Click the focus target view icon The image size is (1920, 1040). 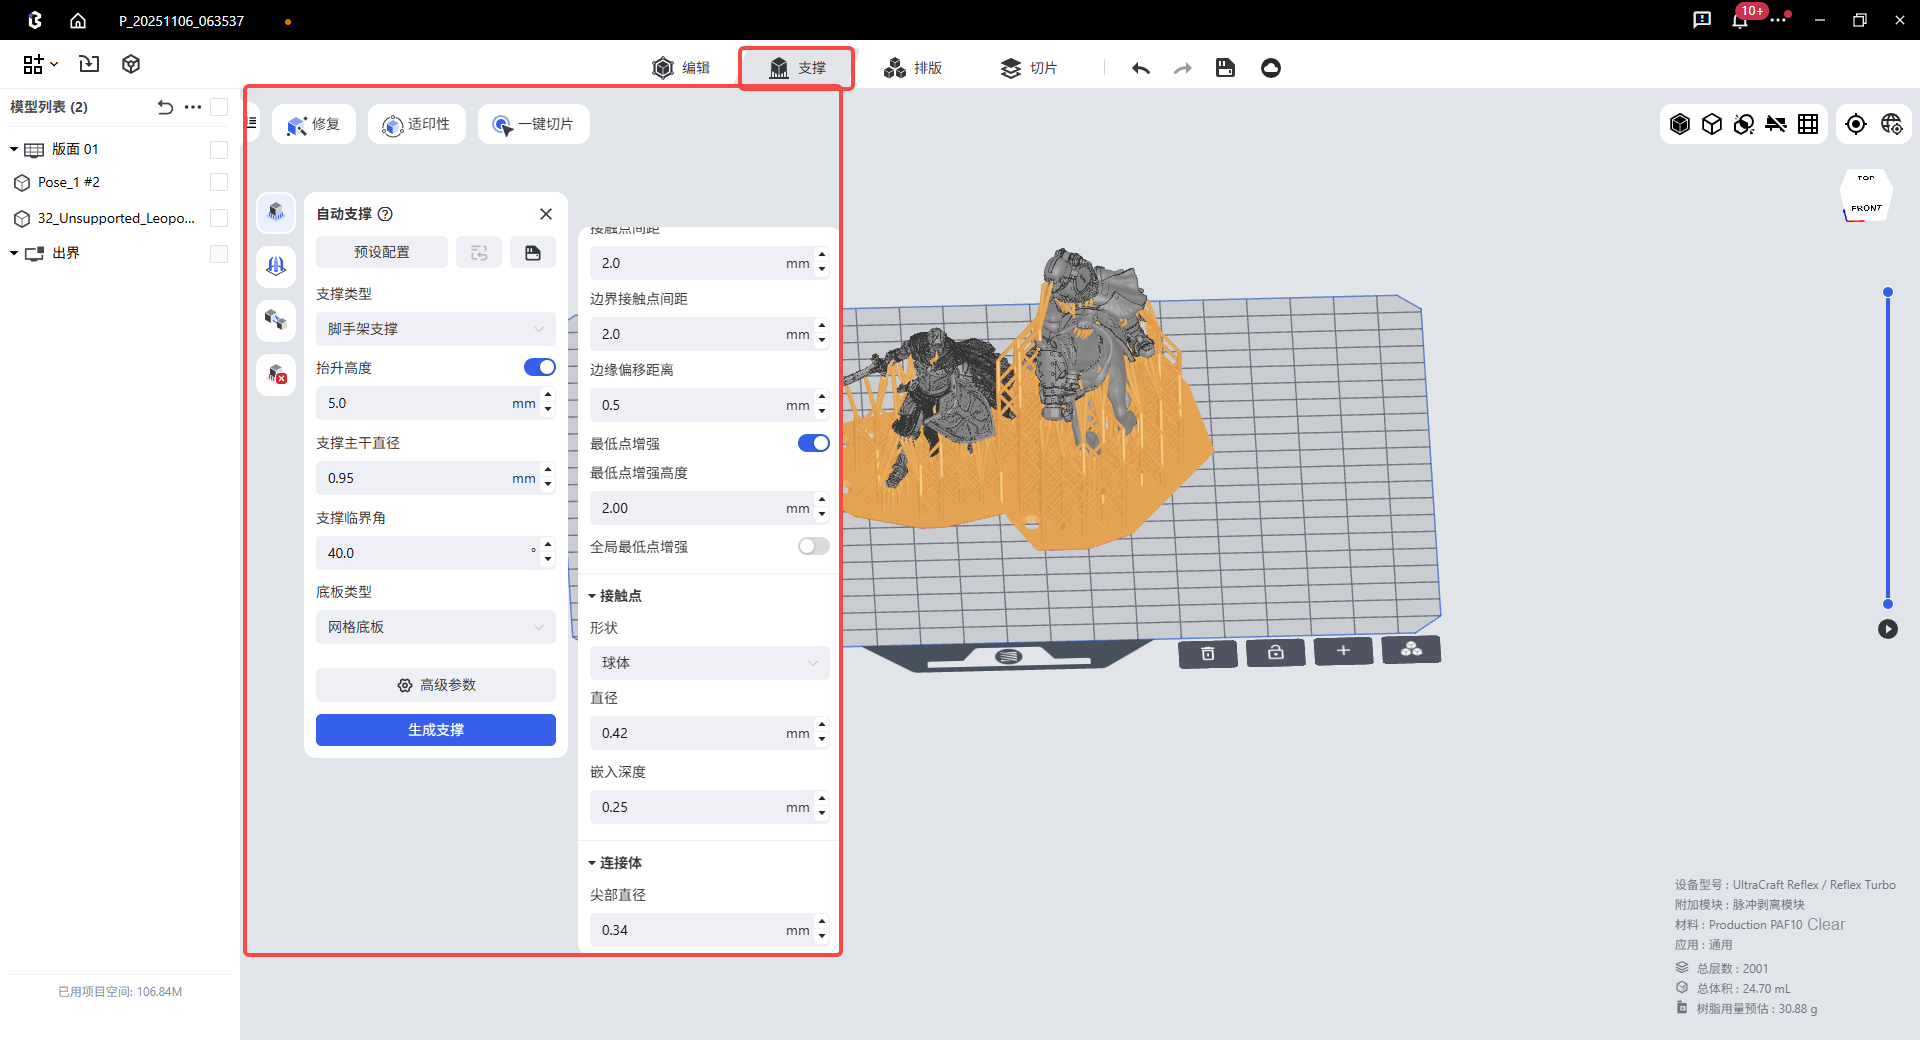click(1856, 124)
